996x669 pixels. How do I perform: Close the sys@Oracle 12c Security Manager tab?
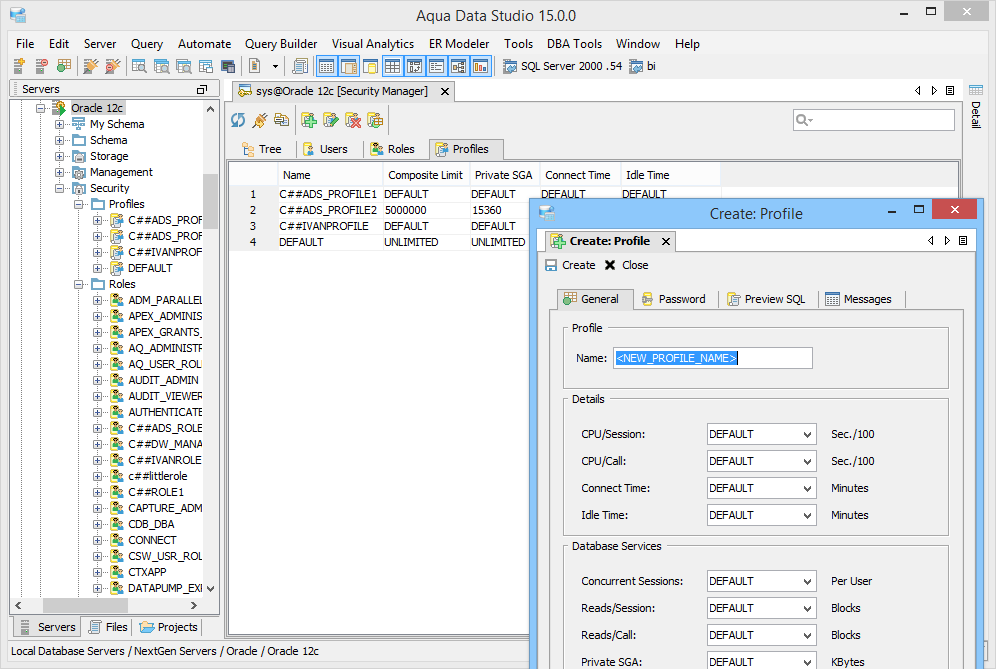(x=445, y=91)
